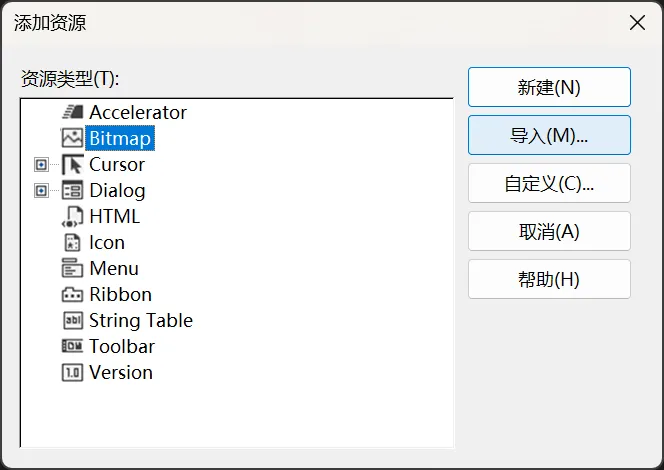
Task: Select Version resource type
Action: 121,373
